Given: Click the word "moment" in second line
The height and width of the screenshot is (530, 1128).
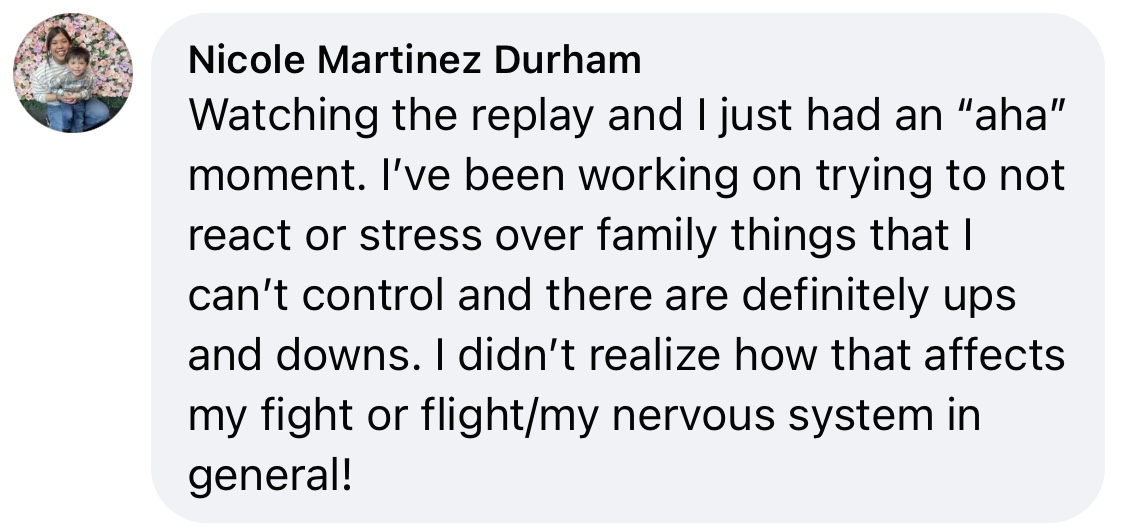Looking at the screenshot, I should (273, 176).
